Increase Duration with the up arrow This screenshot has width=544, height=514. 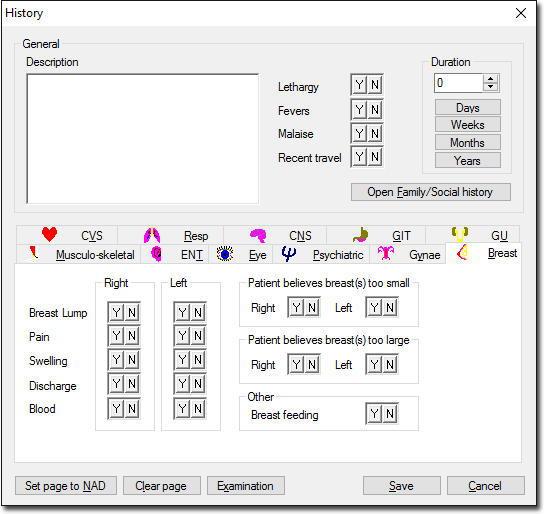[x=491, y=79]
